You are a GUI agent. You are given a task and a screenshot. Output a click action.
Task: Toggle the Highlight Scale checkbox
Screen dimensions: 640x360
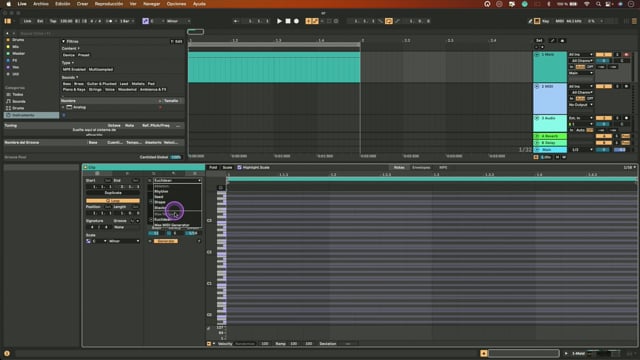239,167
